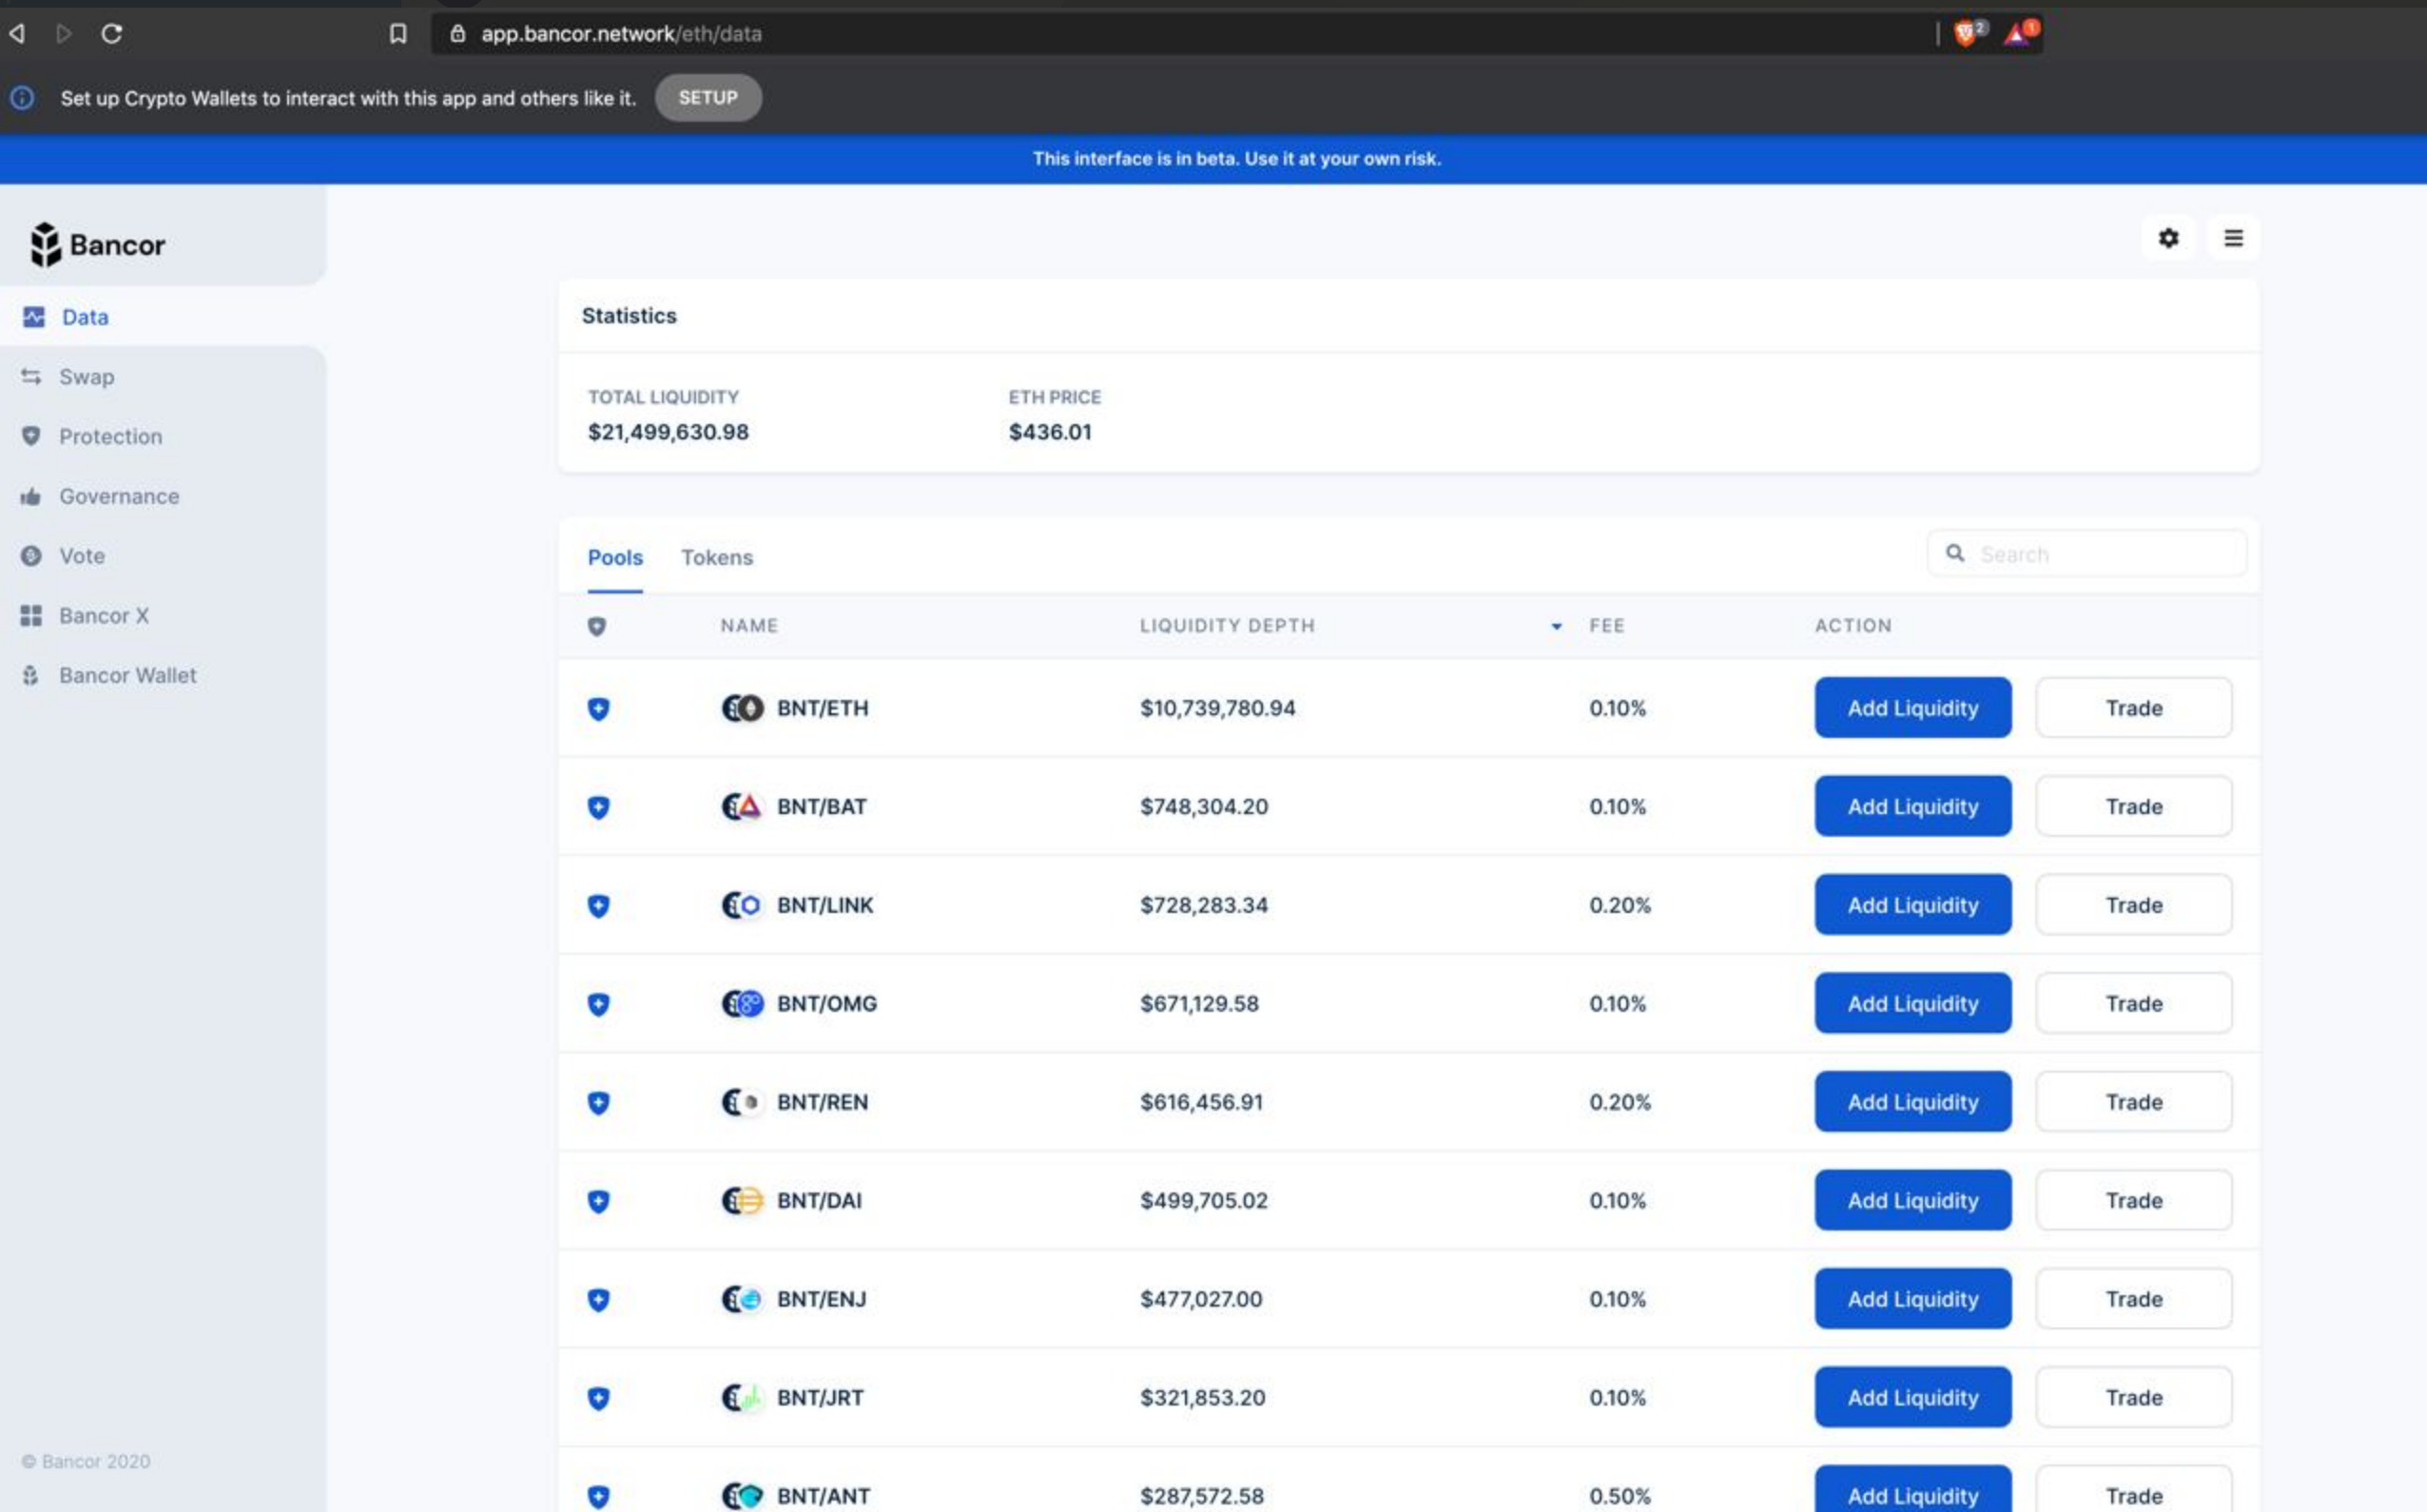2427x1512 pixels.
Task: Select the Pools tab
Action: (615, 557)
